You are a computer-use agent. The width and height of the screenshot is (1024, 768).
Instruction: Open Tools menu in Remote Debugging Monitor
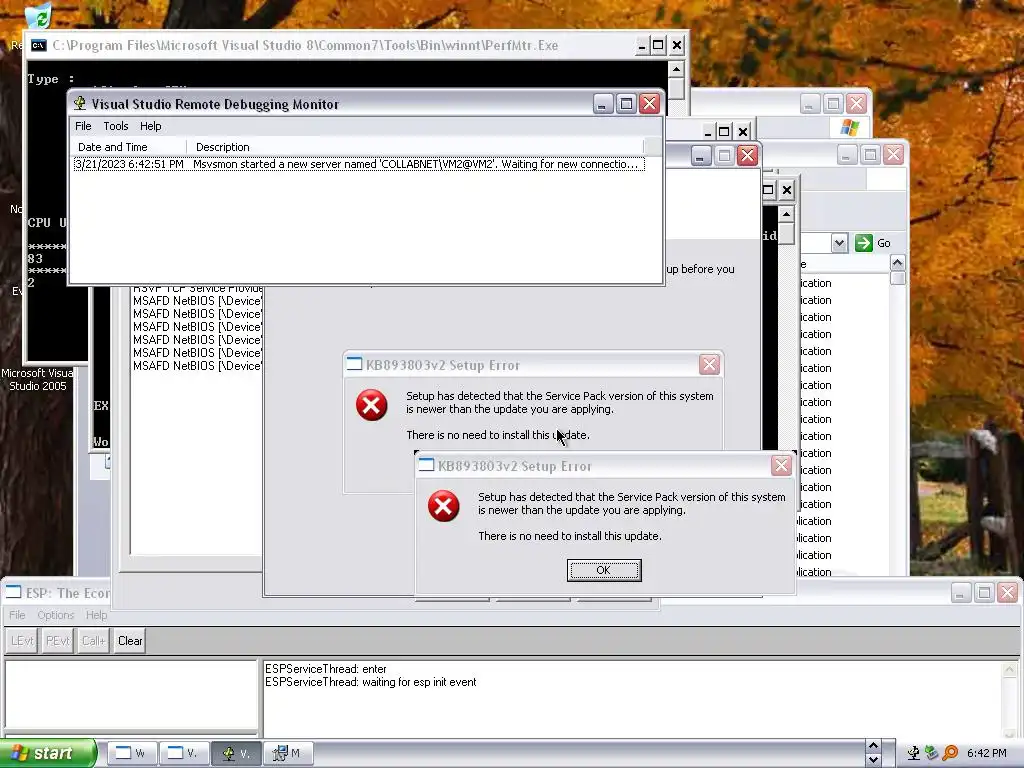pos(116,126)
